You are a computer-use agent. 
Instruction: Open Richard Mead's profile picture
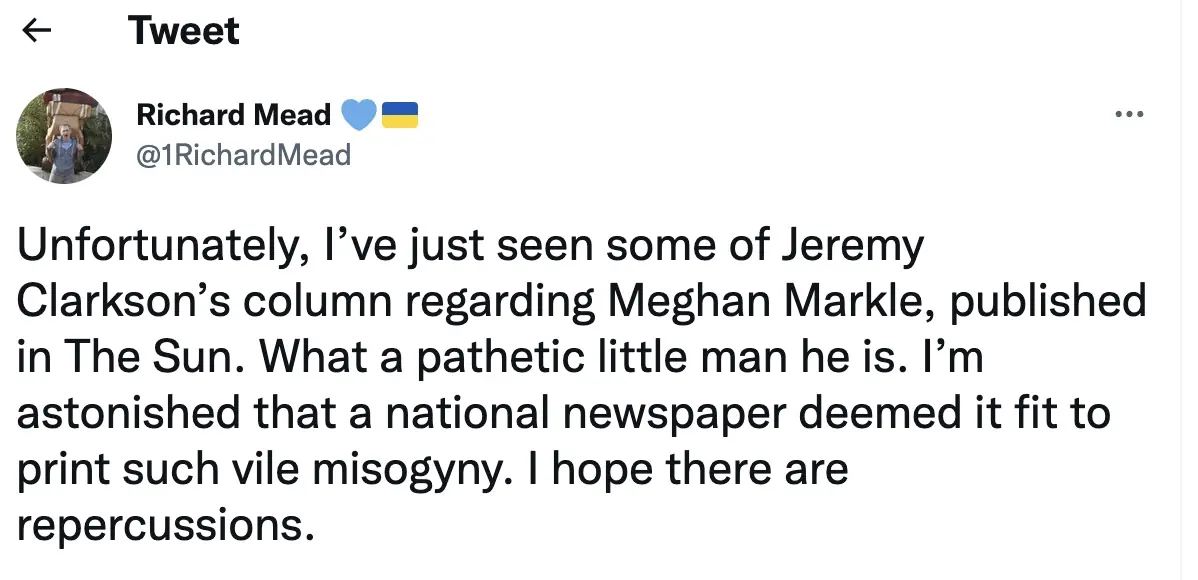64,135
